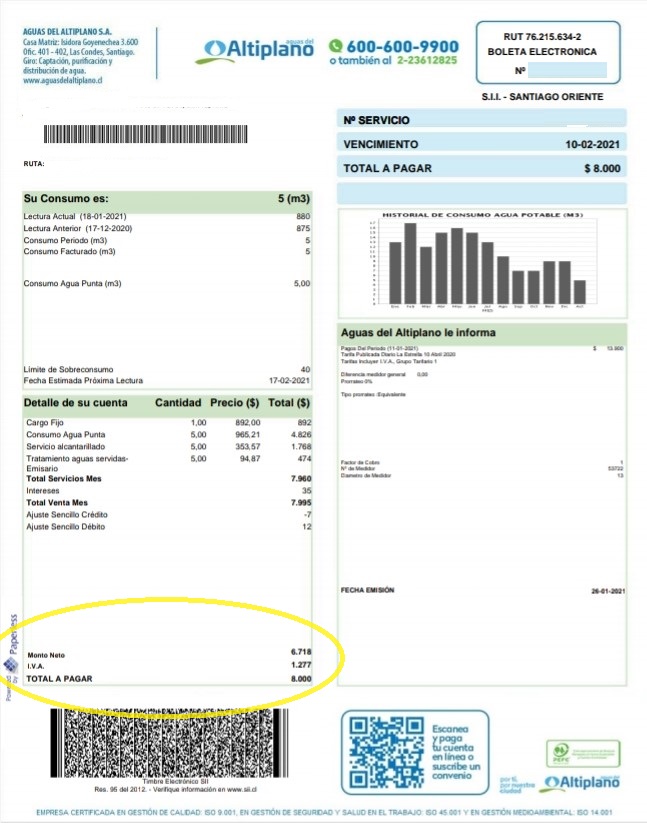
Task: Click the Aguas del Altiplano le informa heading
Action: point(418,333)
